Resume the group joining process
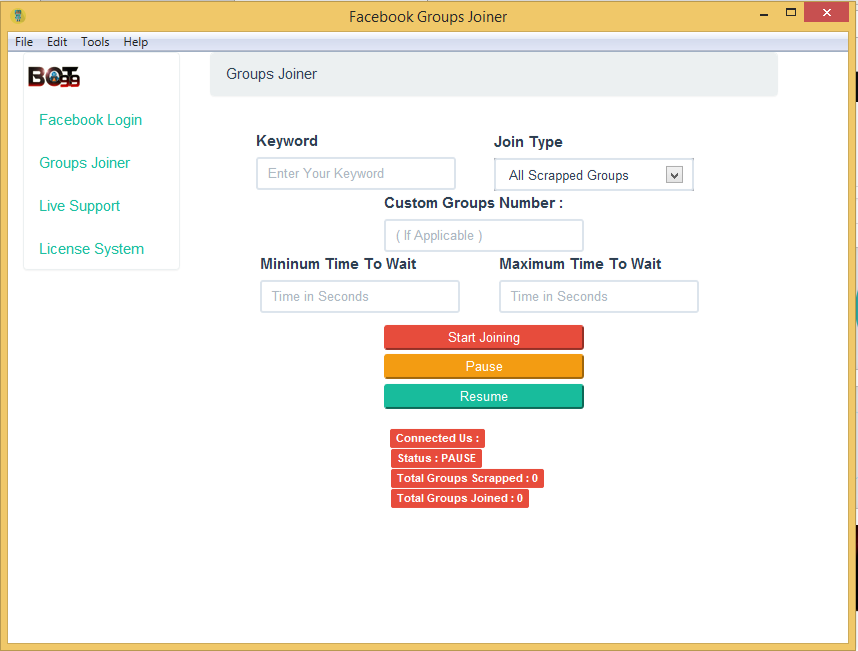This screenshot has width=858, height=651. (x=483, y=396)
